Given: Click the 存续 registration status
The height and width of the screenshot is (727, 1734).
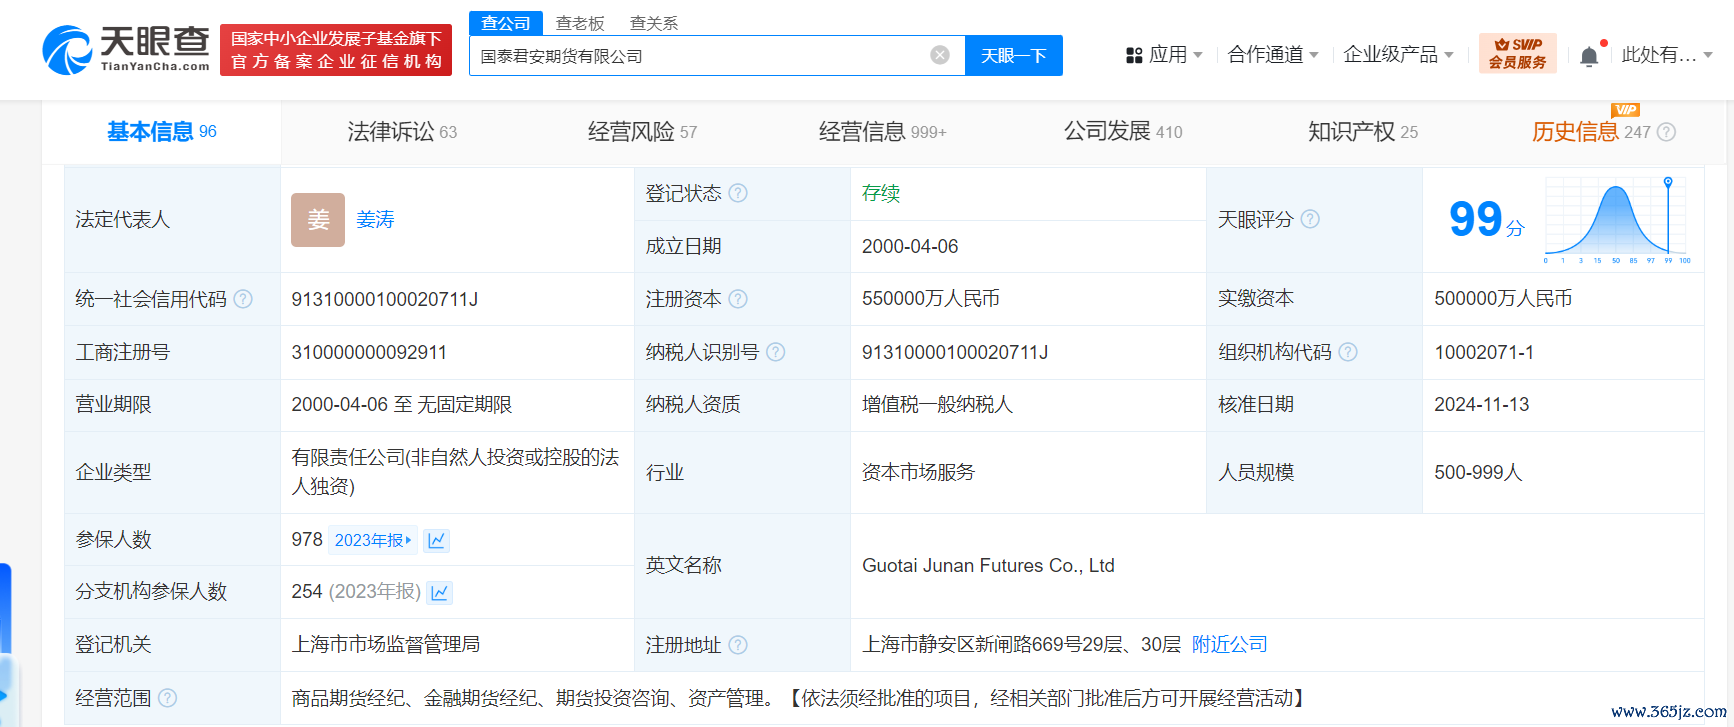Looking at the screenshot, I should pos(881,193).
